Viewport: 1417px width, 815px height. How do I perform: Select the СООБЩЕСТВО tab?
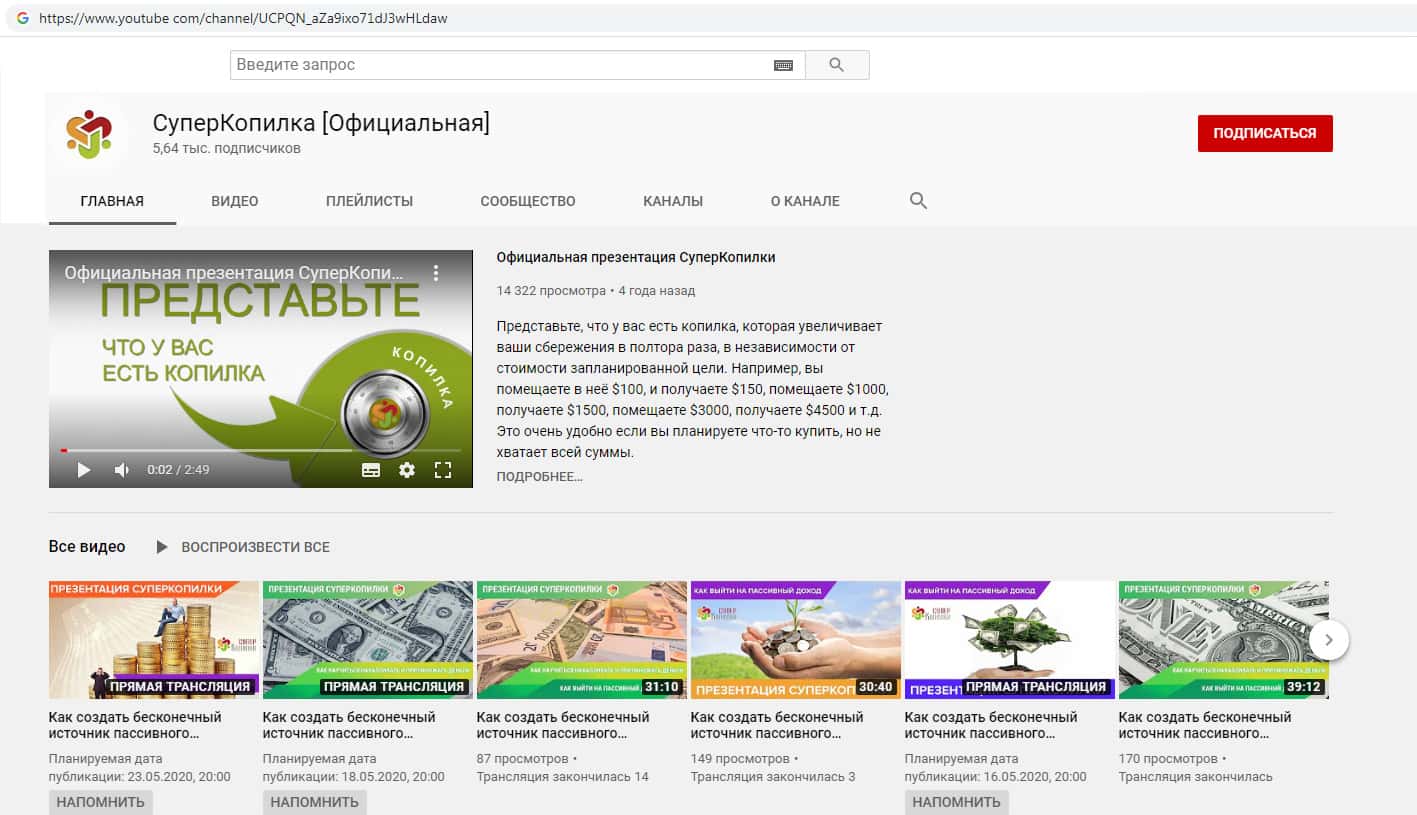pyautogui.click(x=528, y=201)
